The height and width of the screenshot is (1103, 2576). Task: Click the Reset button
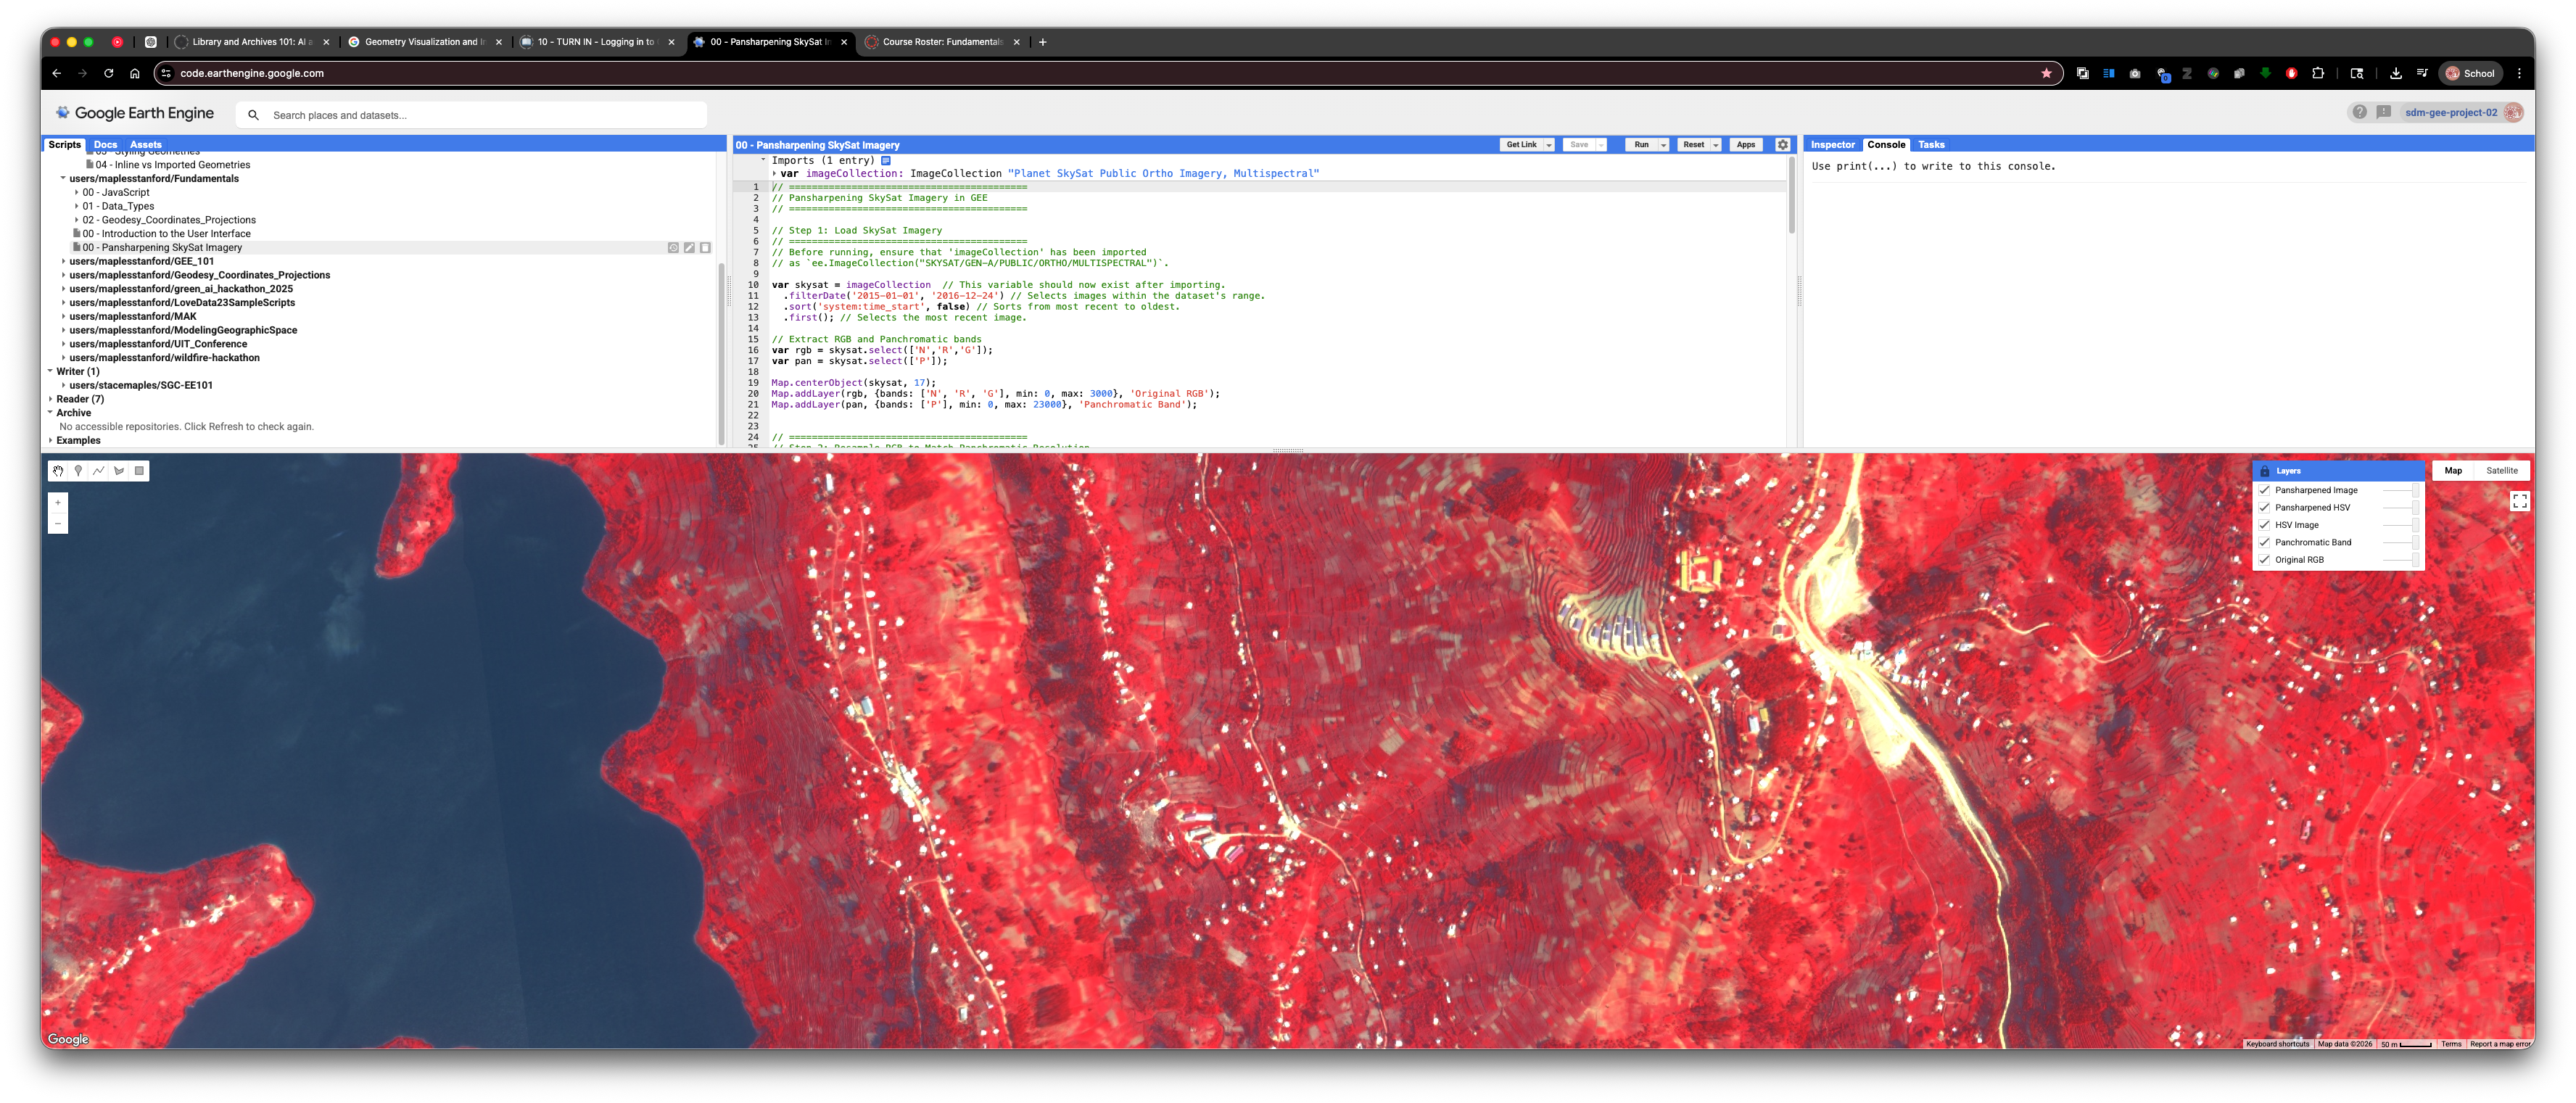pyautogui.click(x=1693, y=145)
